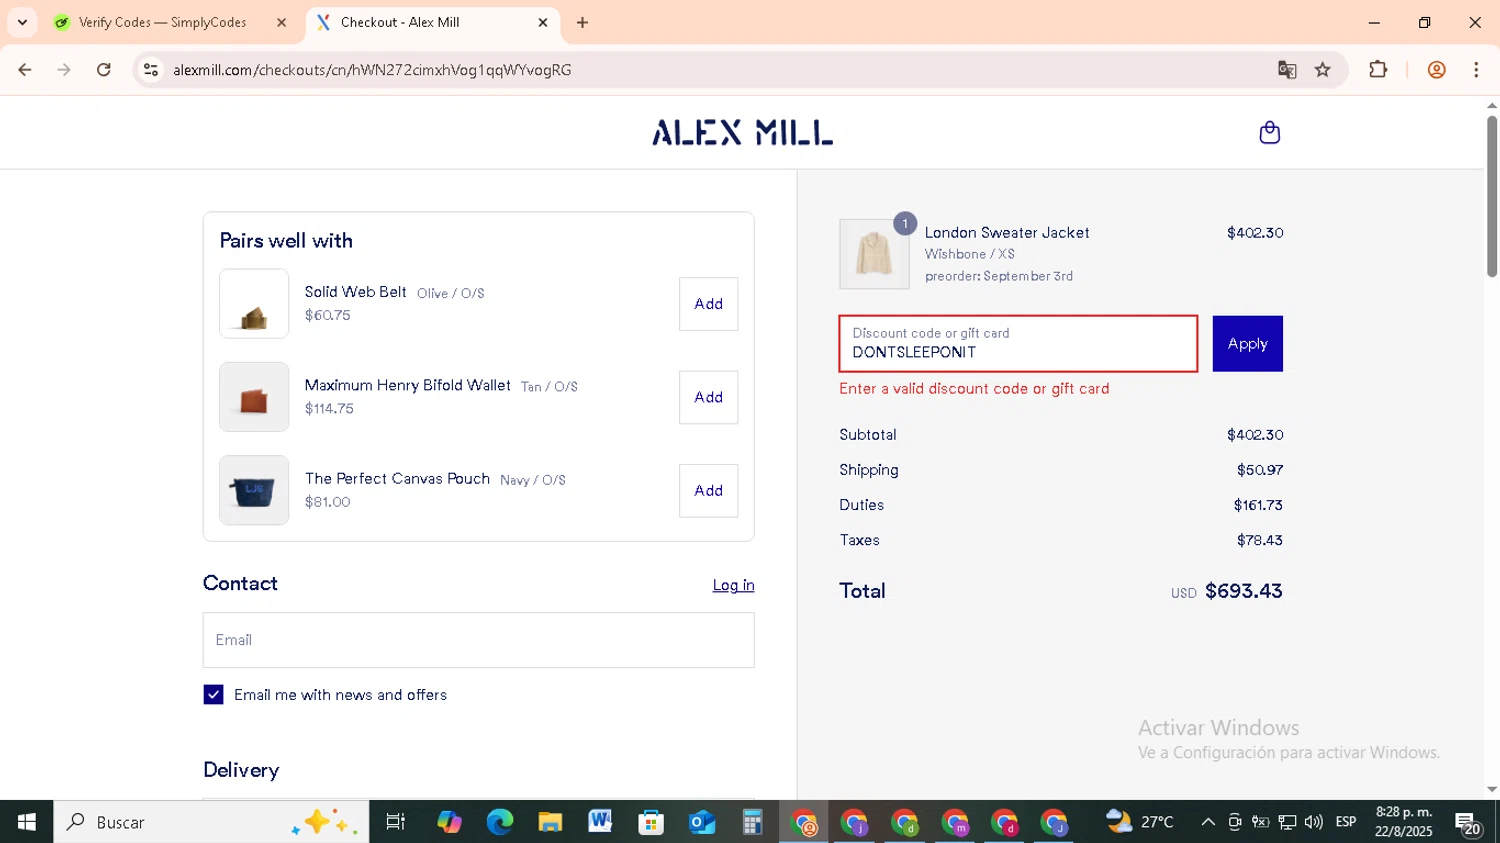The height and width of the screenshot is (843, 1500).
Task: Click the total amount $693.43
Action: point(1243,591)
